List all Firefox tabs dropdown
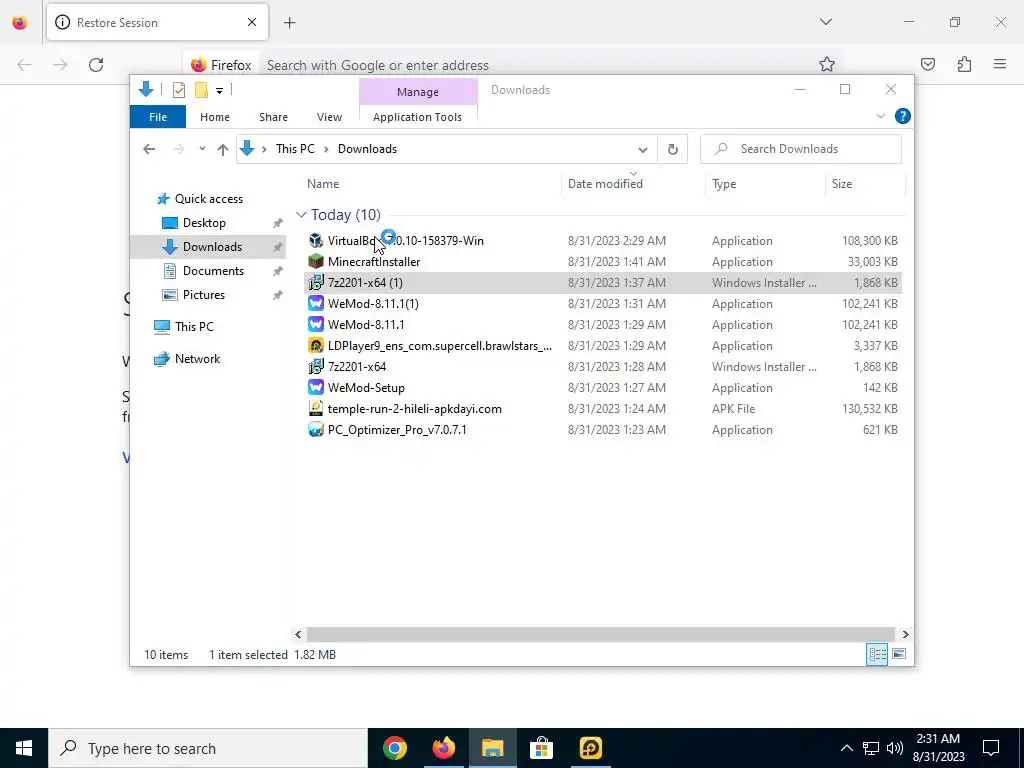 click(x=825, y=22)
